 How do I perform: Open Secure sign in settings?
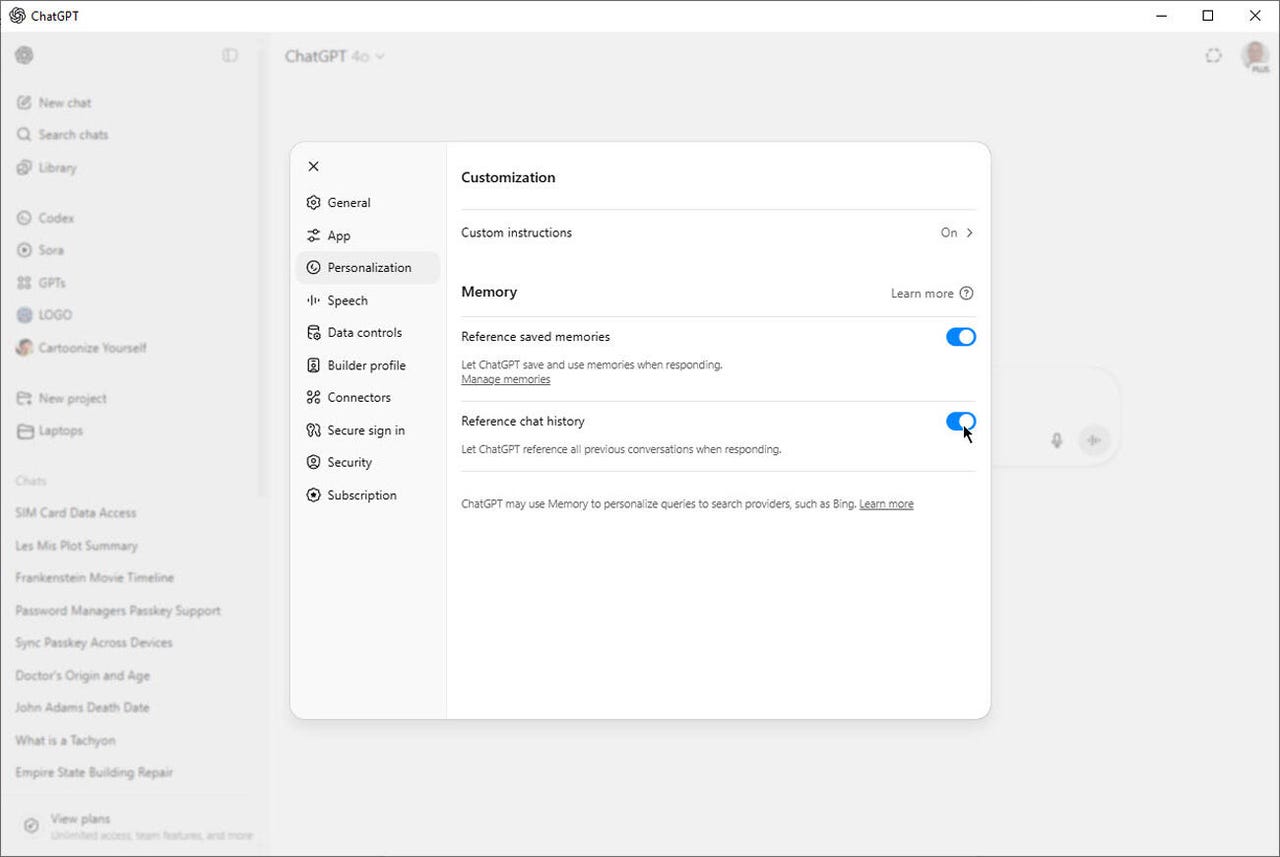(x=368, y=430)
